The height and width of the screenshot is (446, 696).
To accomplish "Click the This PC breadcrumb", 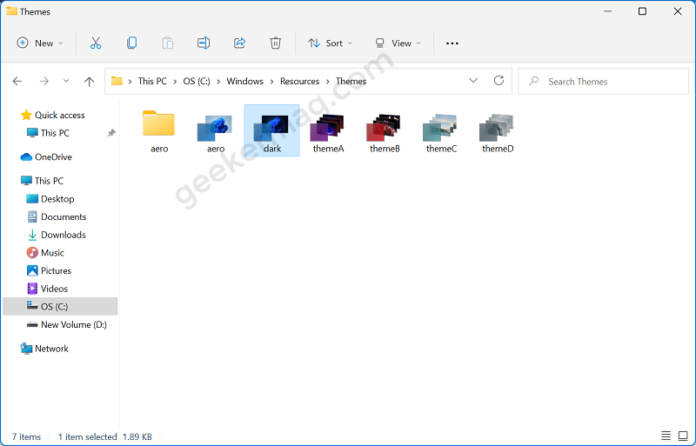I will click(x=152, y=81).
